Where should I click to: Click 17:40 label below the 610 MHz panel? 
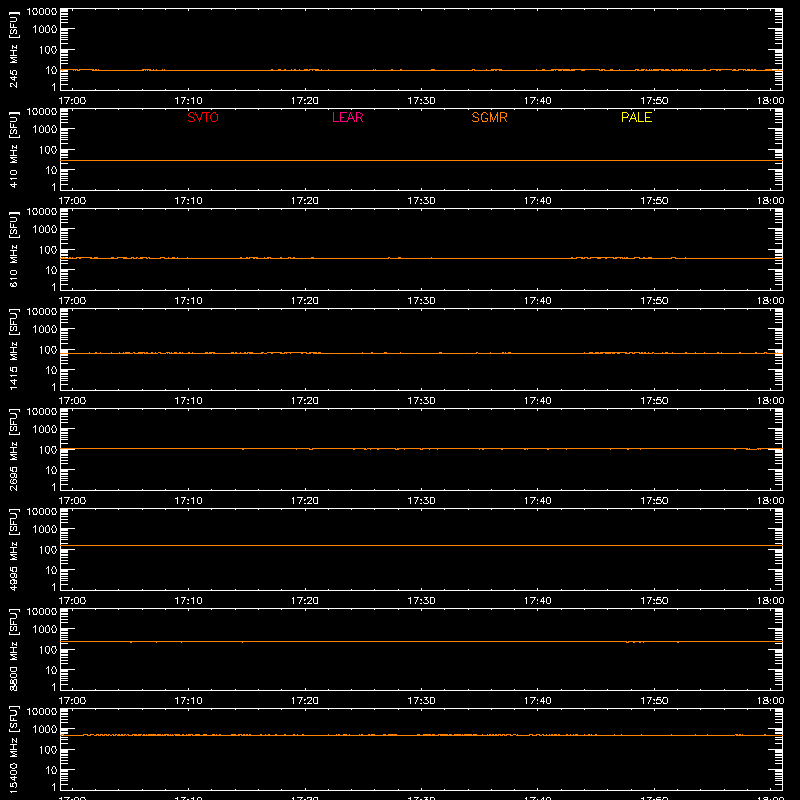(x=538, y=301)
